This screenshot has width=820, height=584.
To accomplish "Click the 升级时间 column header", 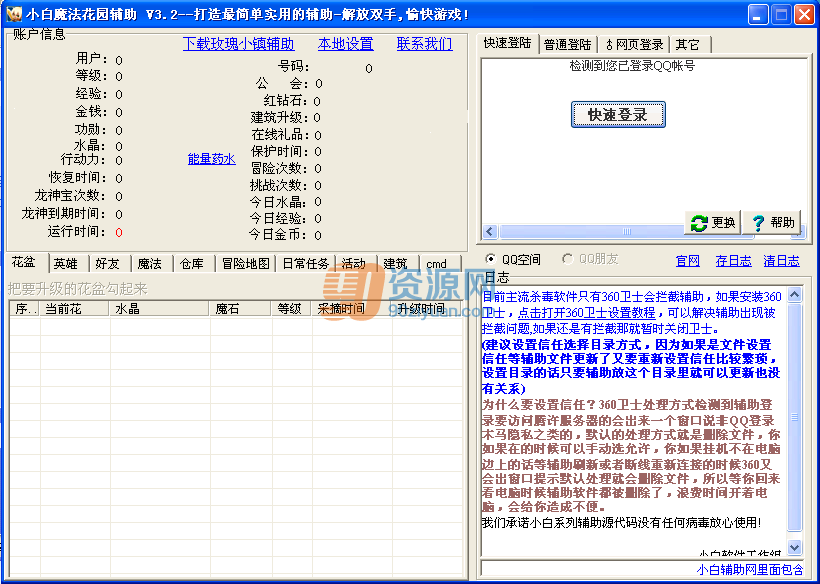I will 426,309.
